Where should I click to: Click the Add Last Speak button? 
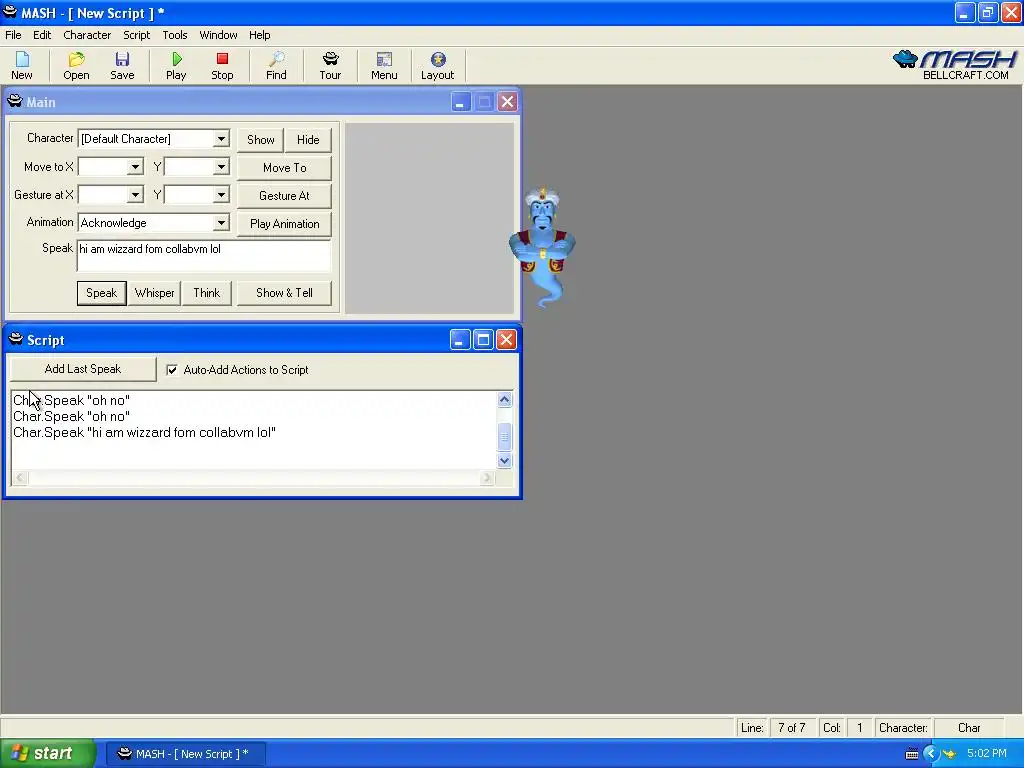click(x=83, y=369)
